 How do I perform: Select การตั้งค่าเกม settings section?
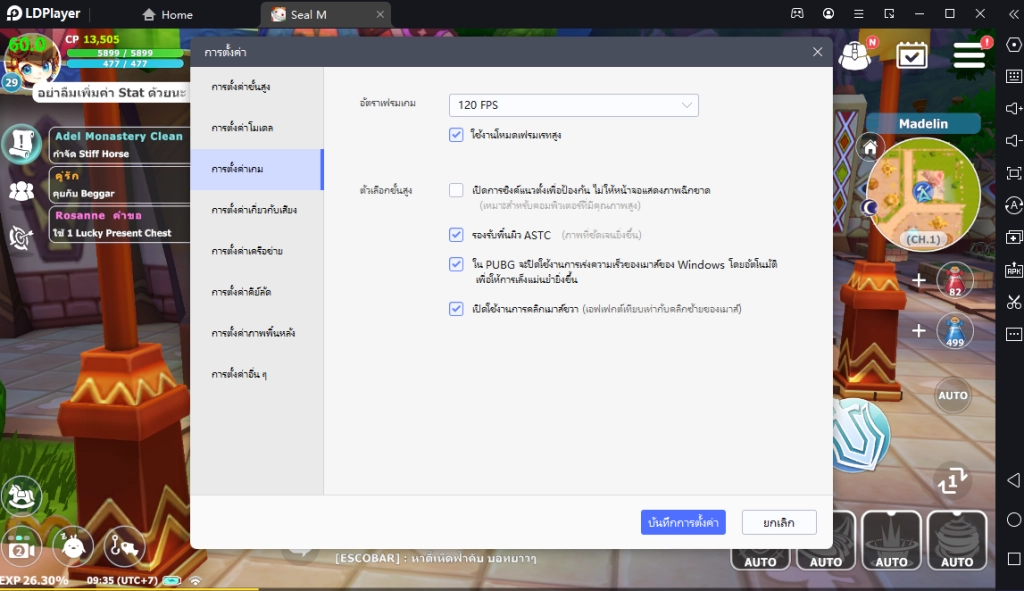pos(257,169)
